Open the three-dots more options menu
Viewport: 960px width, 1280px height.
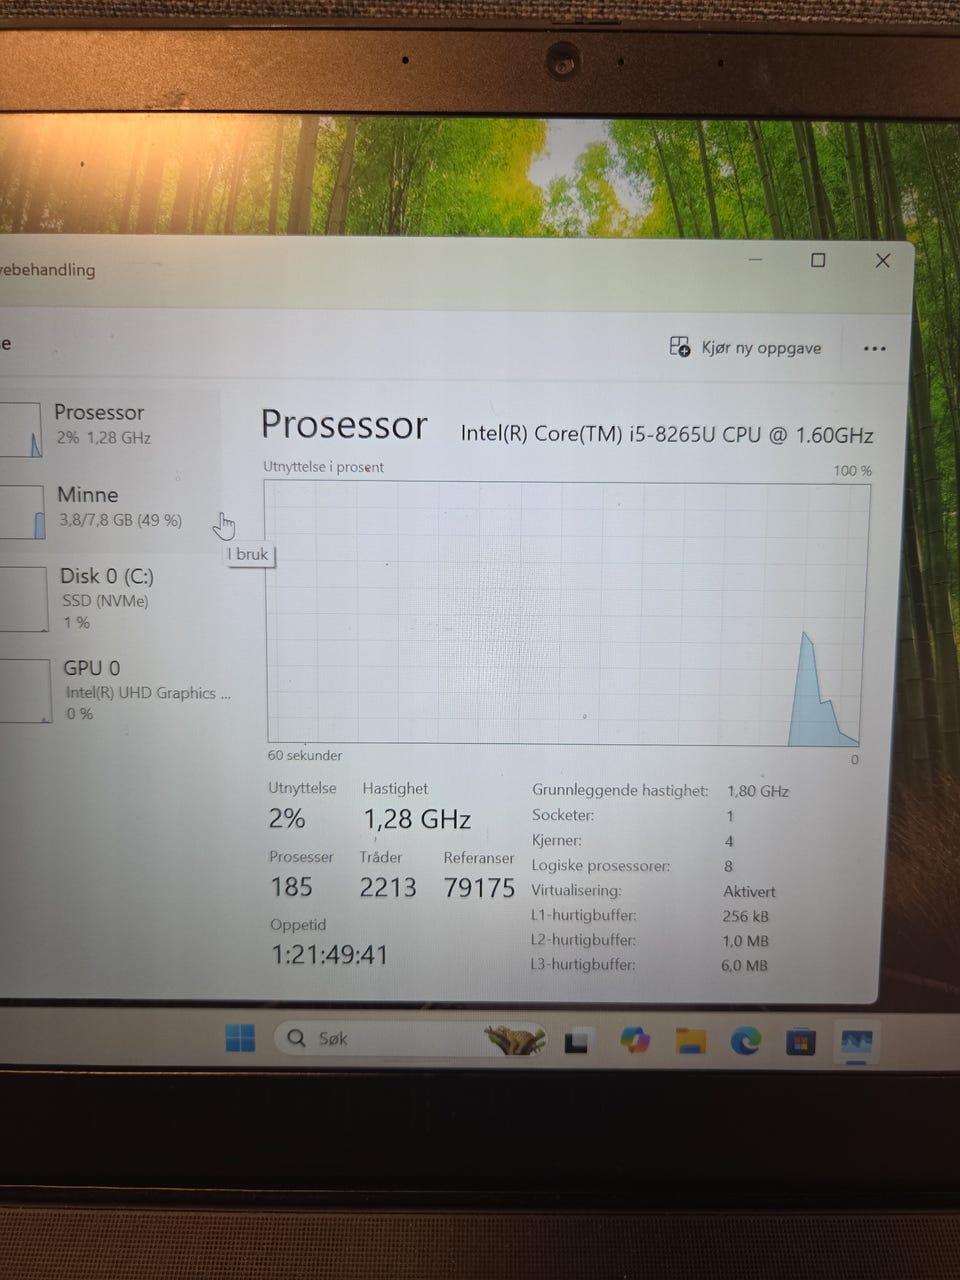(x=874, y=348)
